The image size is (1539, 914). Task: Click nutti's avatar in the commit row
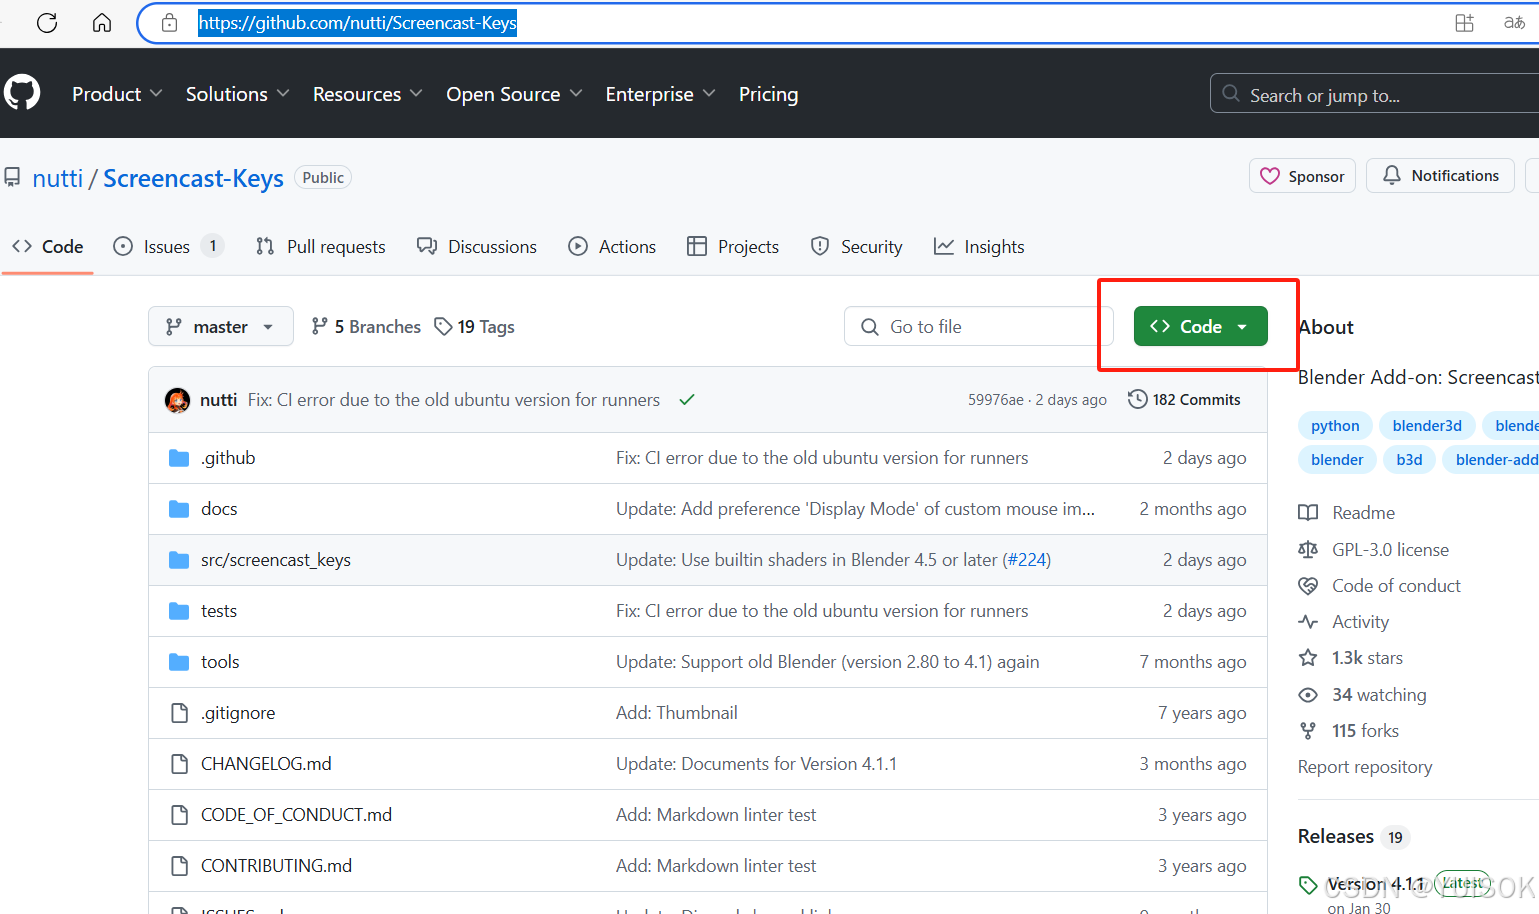pos(178,400)
